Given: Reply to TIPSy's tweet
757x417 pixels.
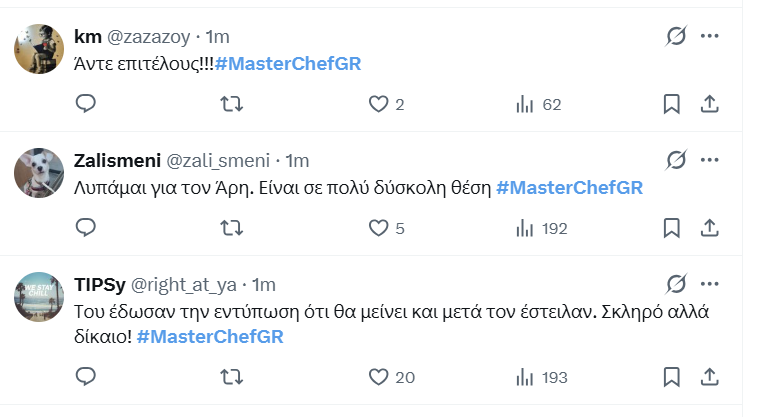Looking at the screenshot, I should click(x=86, y=377).
